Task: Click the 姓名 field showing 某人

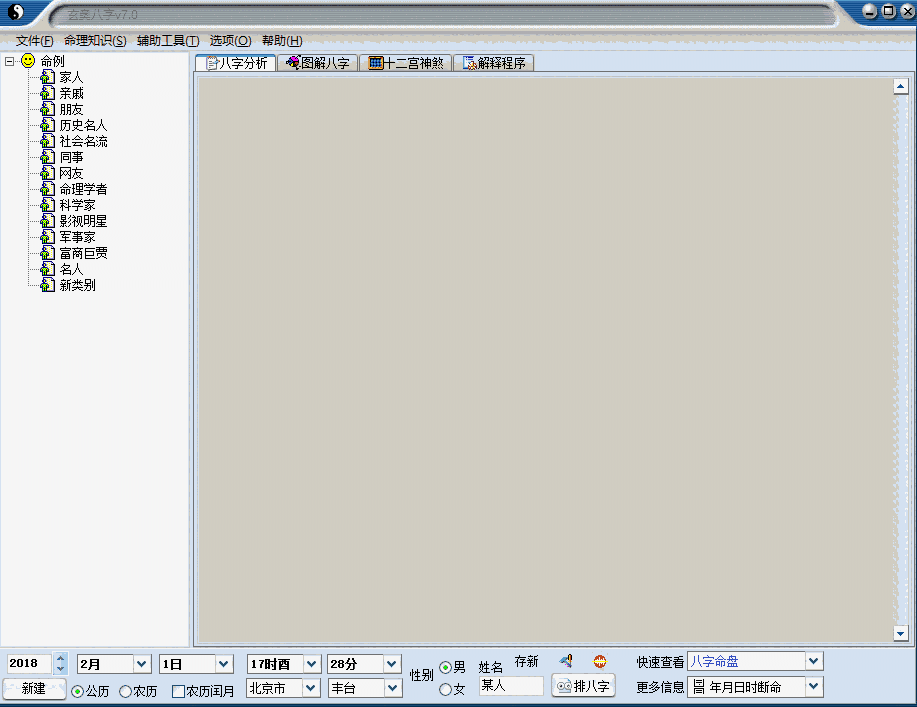Action: pyautogui.click(x=511, y=685)
